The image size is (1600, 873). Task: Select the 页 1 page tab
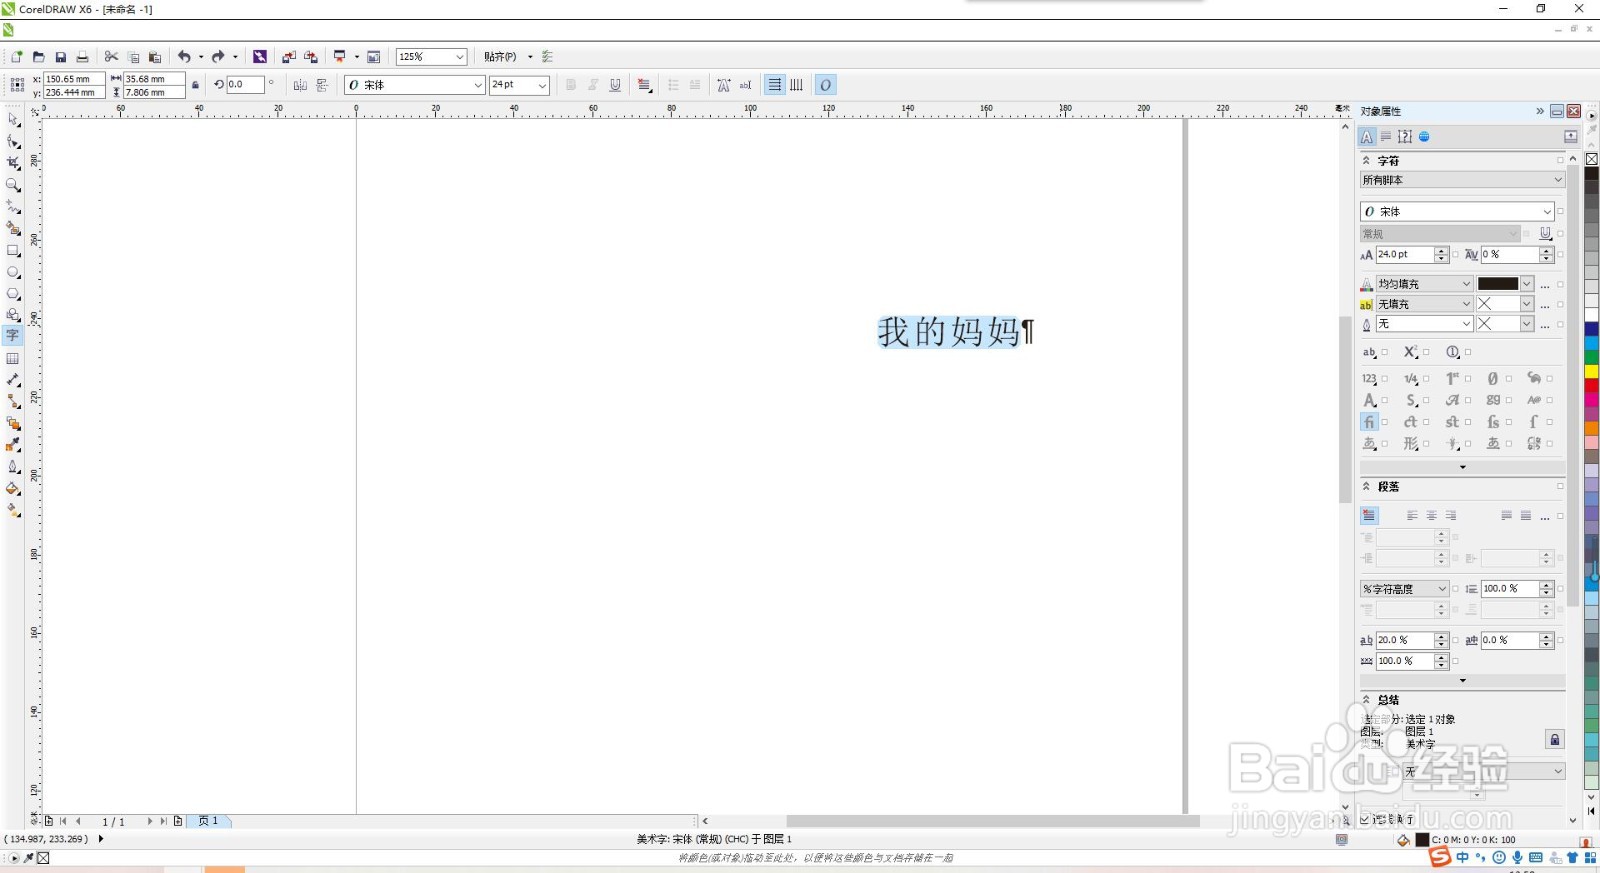pyautogui.click(x=208, y=821)
